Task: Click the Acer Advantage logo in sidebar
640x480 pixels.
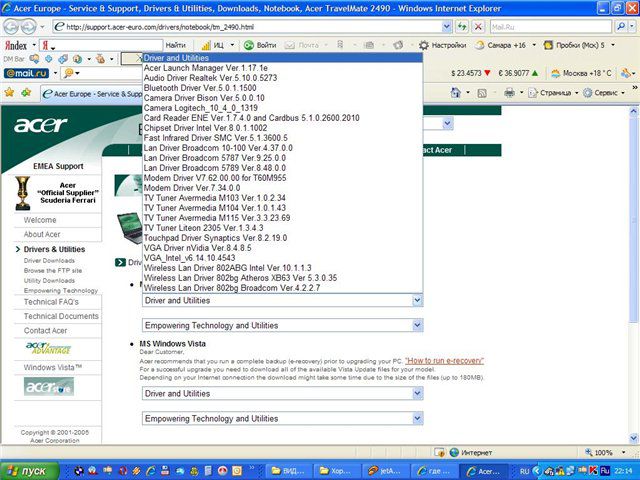Action: (48, 348)
